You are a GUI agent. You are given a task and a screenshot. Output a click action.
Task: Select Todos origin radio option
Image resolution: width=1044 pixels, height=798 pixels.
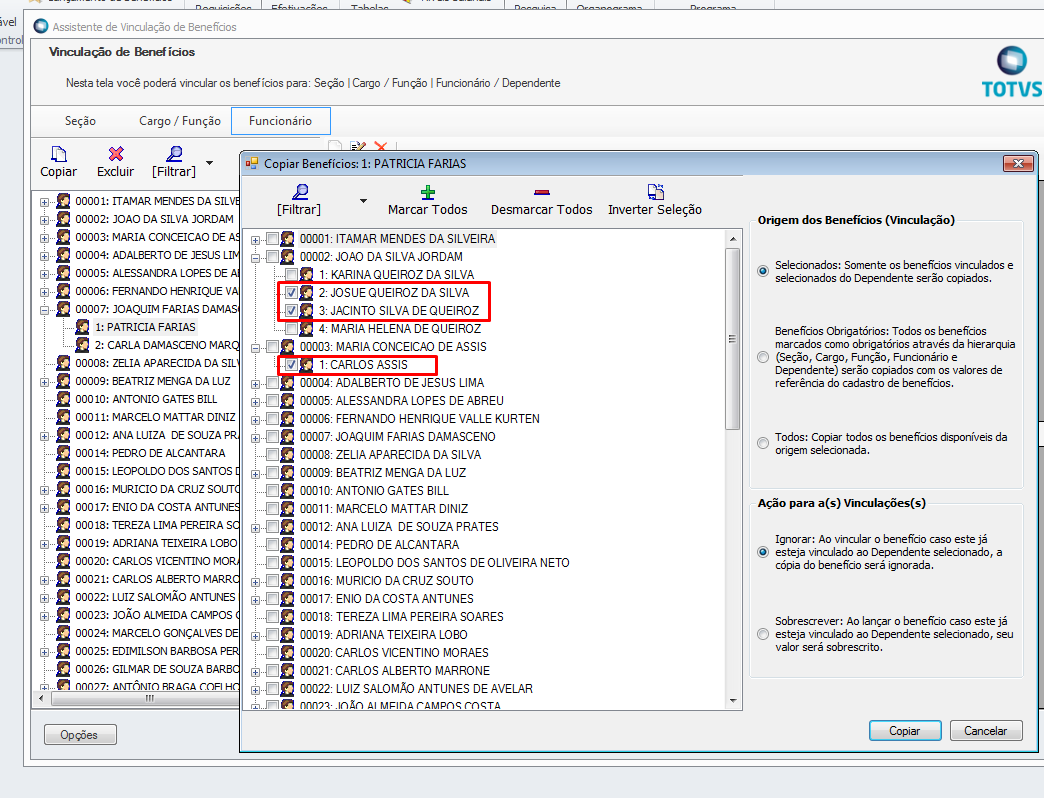tap(763, 443)
